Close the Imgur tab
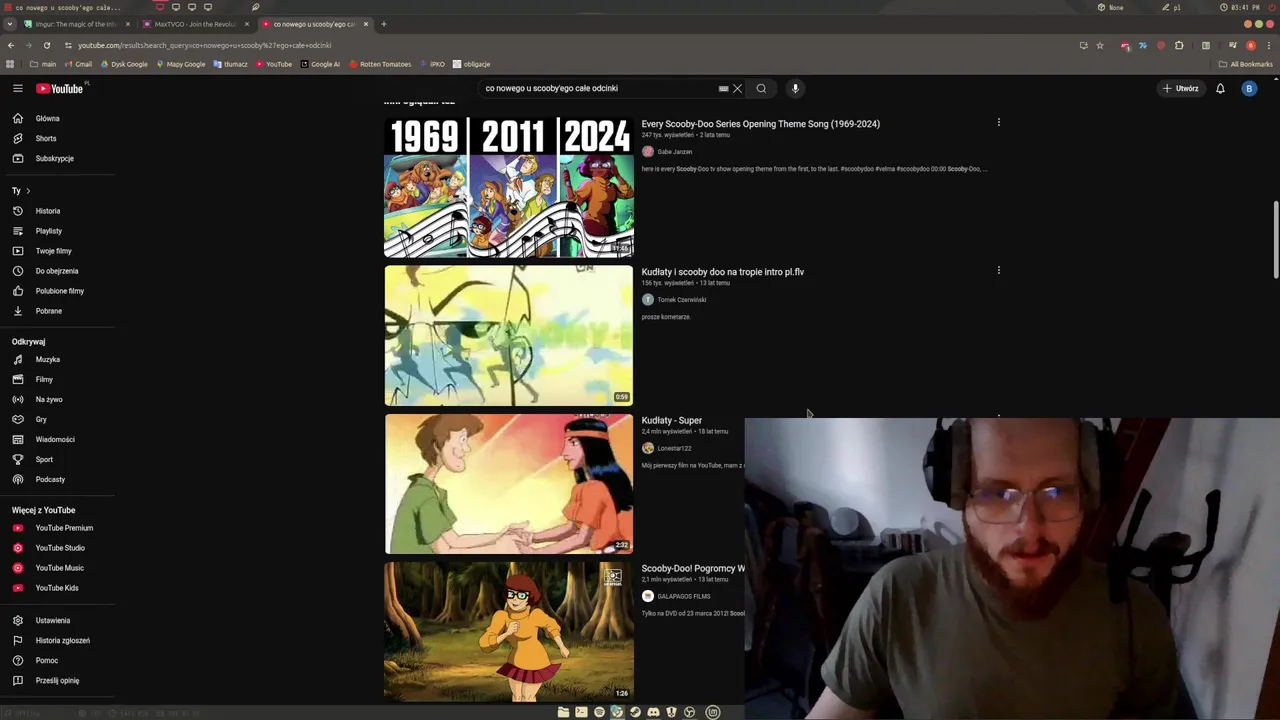1280x720 pixels. tap(127, 24)
